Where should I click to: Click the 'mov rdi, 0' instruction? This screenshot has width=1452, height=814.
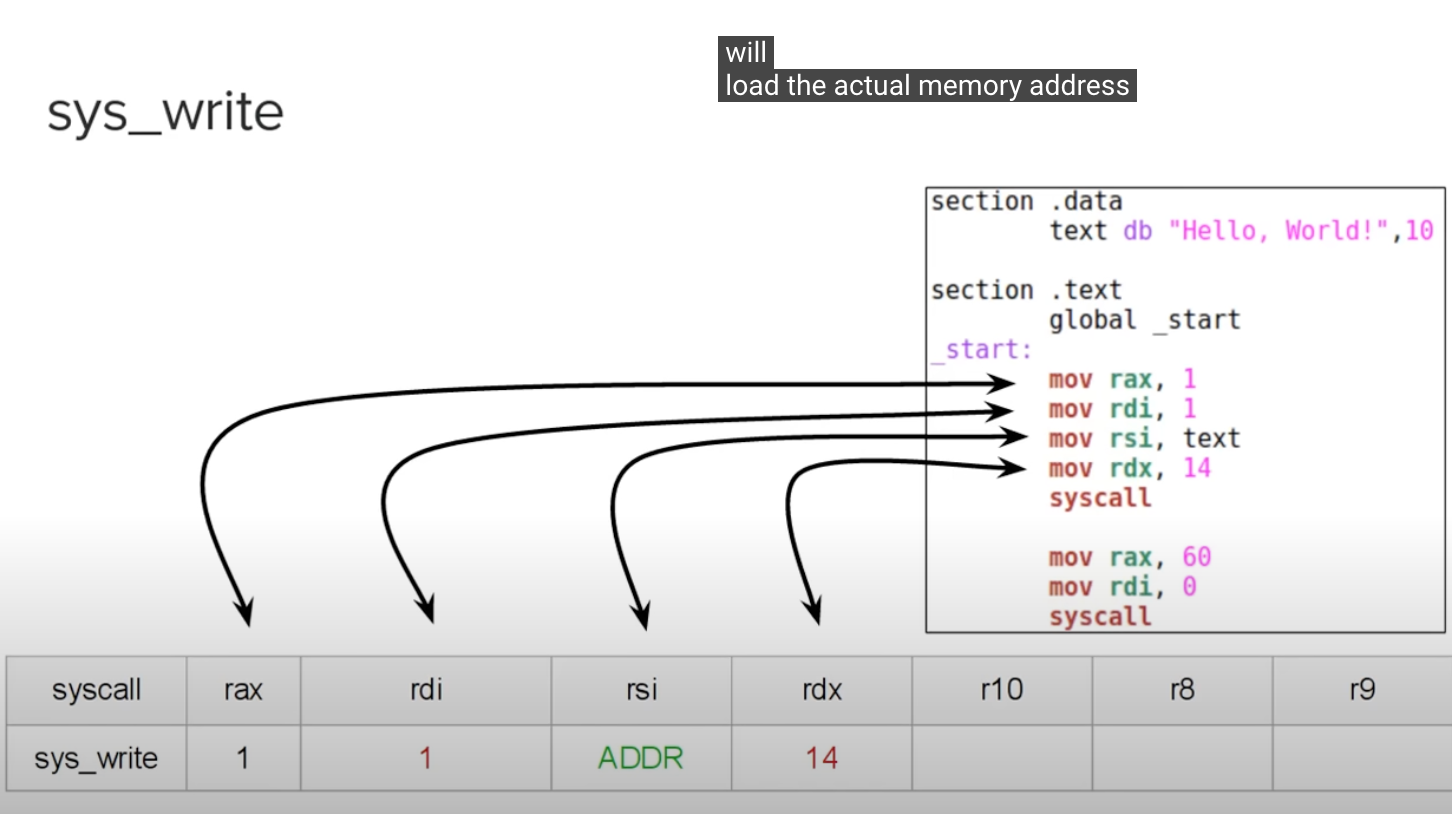(1123, 586)
